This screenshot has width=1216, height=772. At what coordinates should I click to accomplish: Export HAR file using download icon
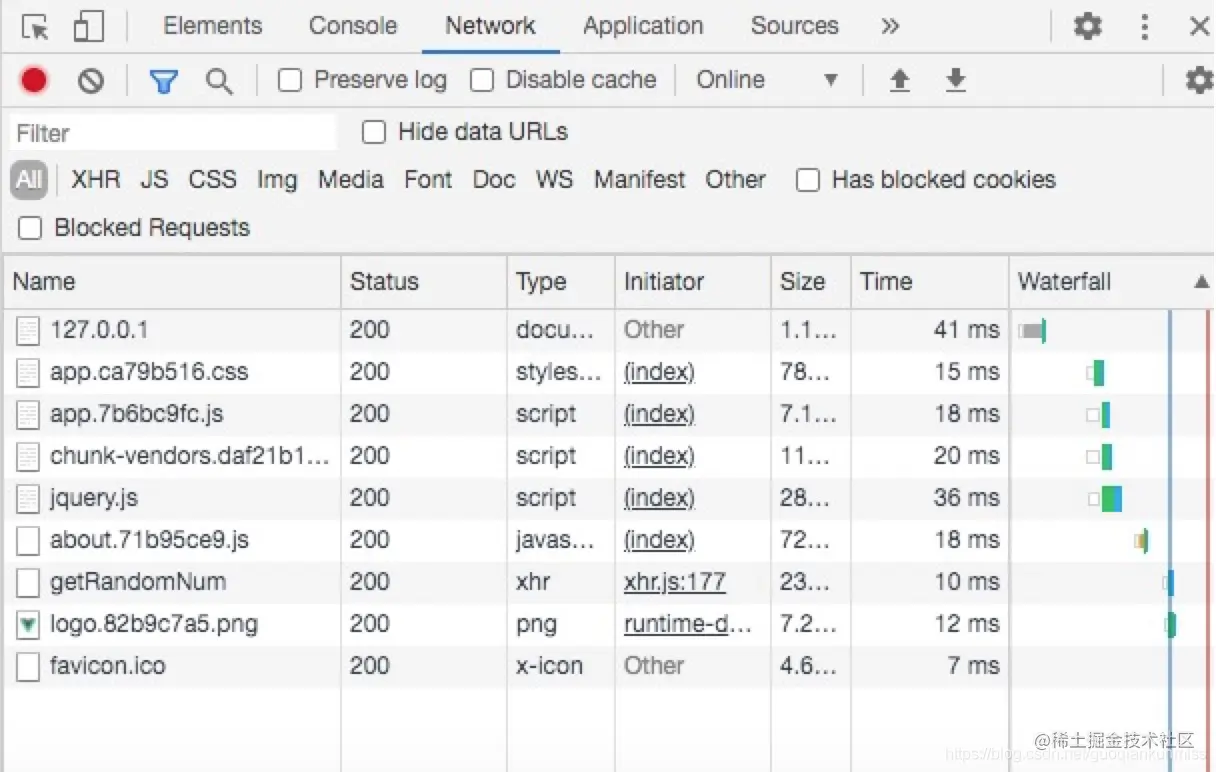click(x=955, y=80)
